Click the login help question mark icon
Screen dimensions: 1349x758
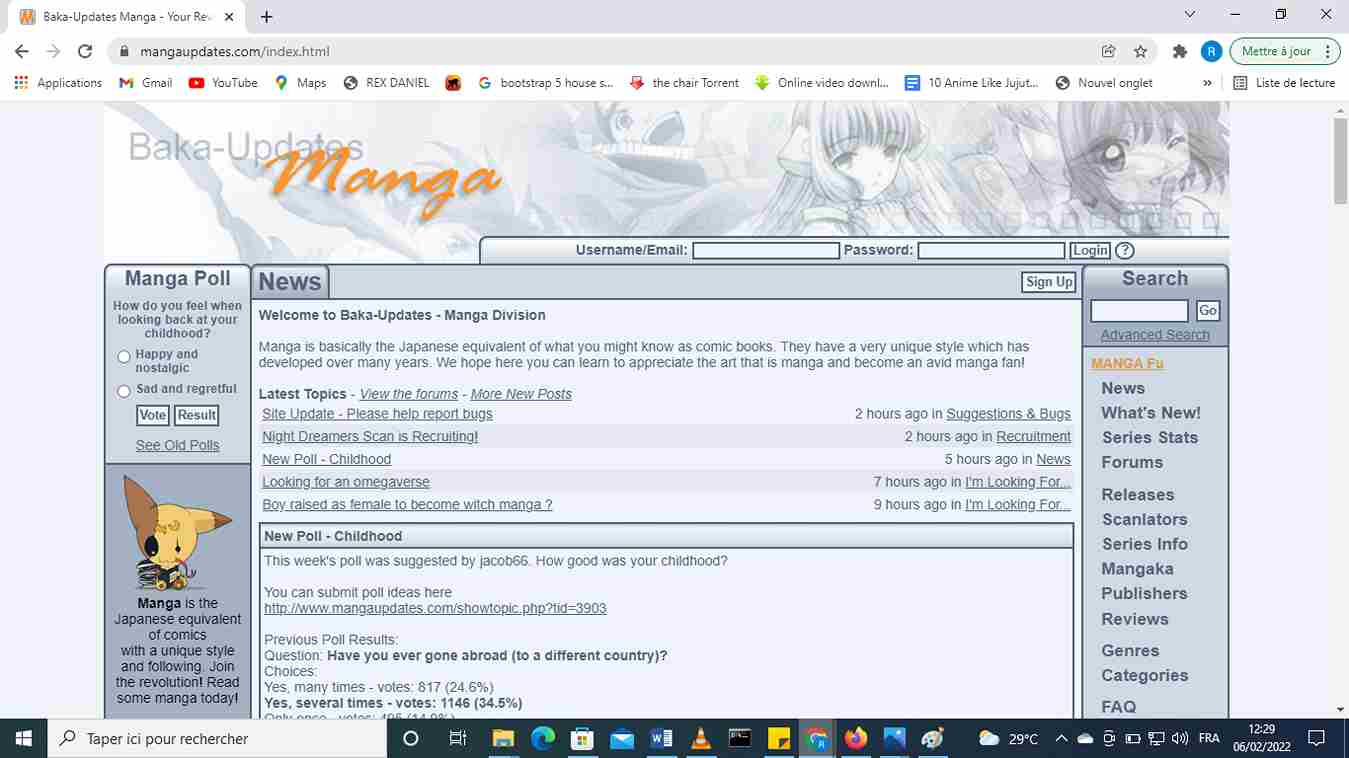[1125, 251]
